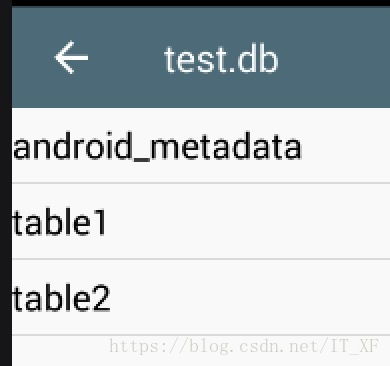Viewport: 390px width, 366px height.
Task: Click divider line between table1 and table2
Action: pyautogui.click(x=201, y=259)
